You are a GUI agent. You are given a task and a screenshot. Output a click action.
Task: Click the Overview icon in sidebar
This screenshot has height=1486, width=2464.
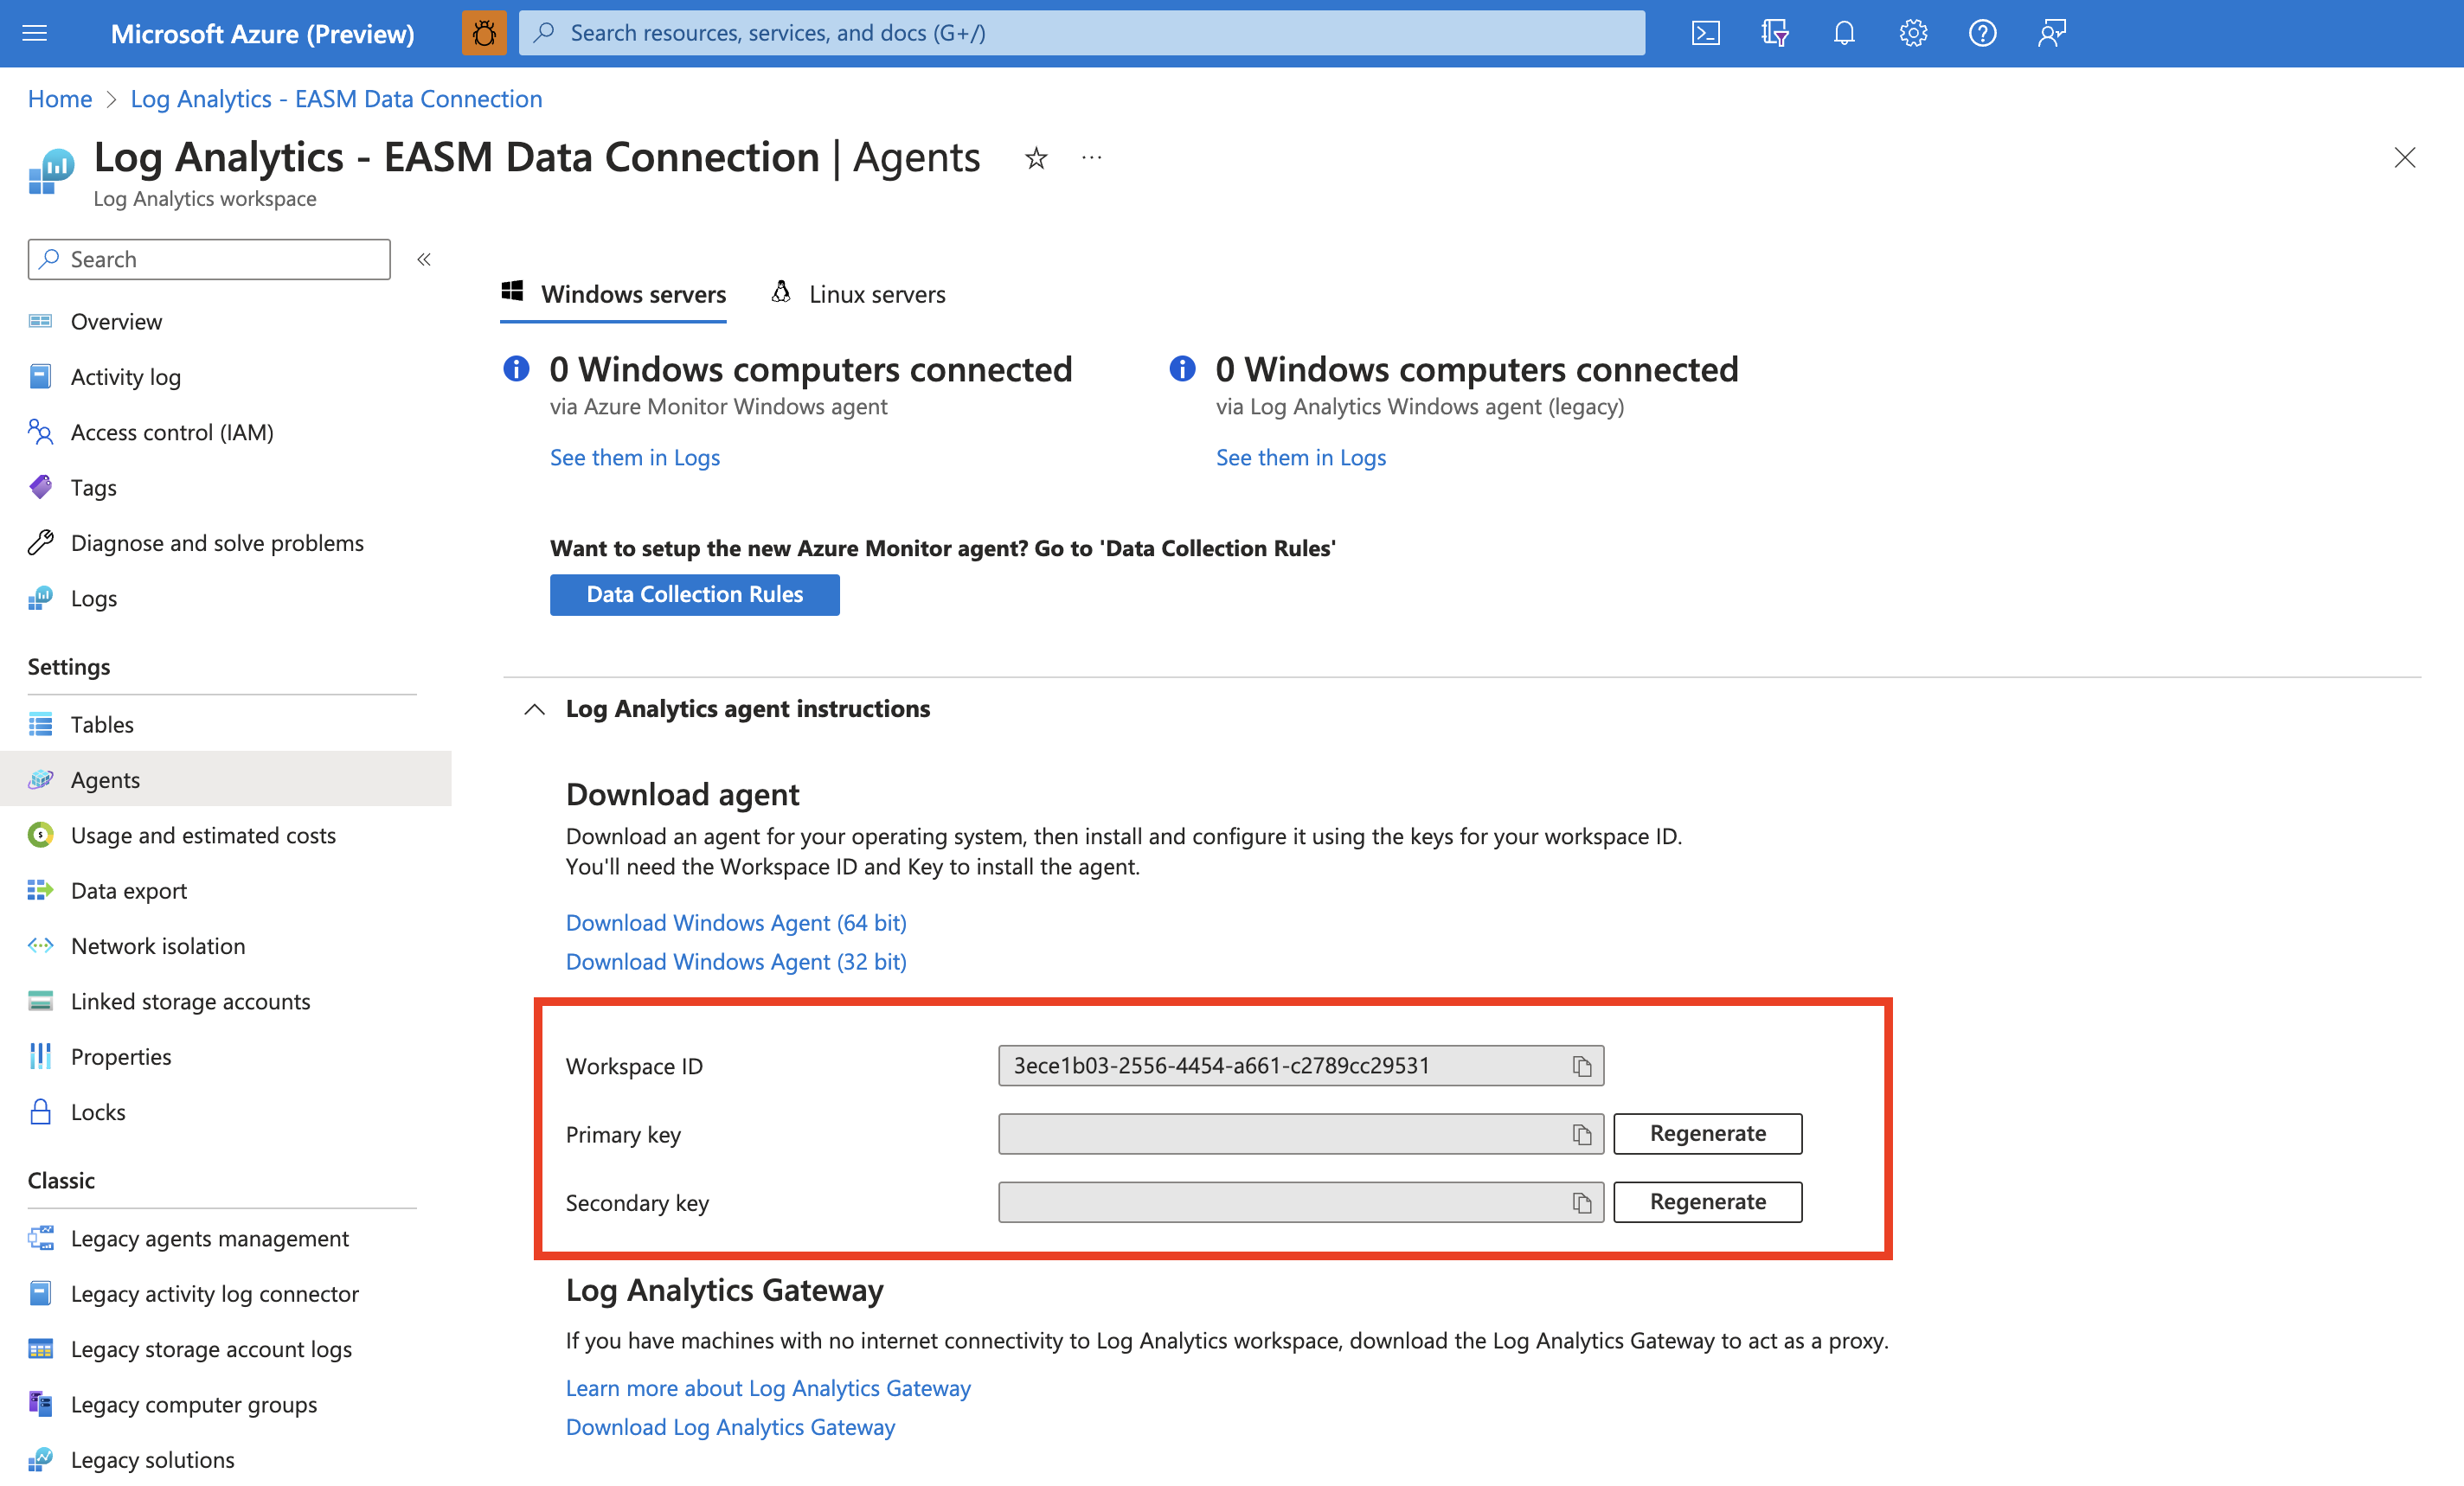tap(39, 320)
